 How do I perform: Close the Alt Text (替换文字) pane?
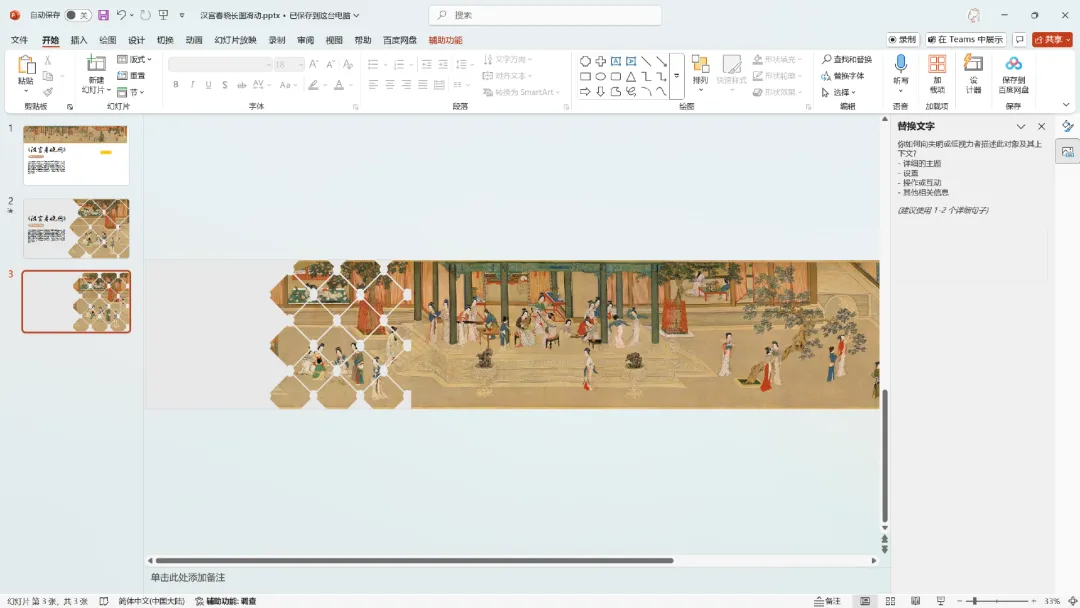pos(1041,127)
